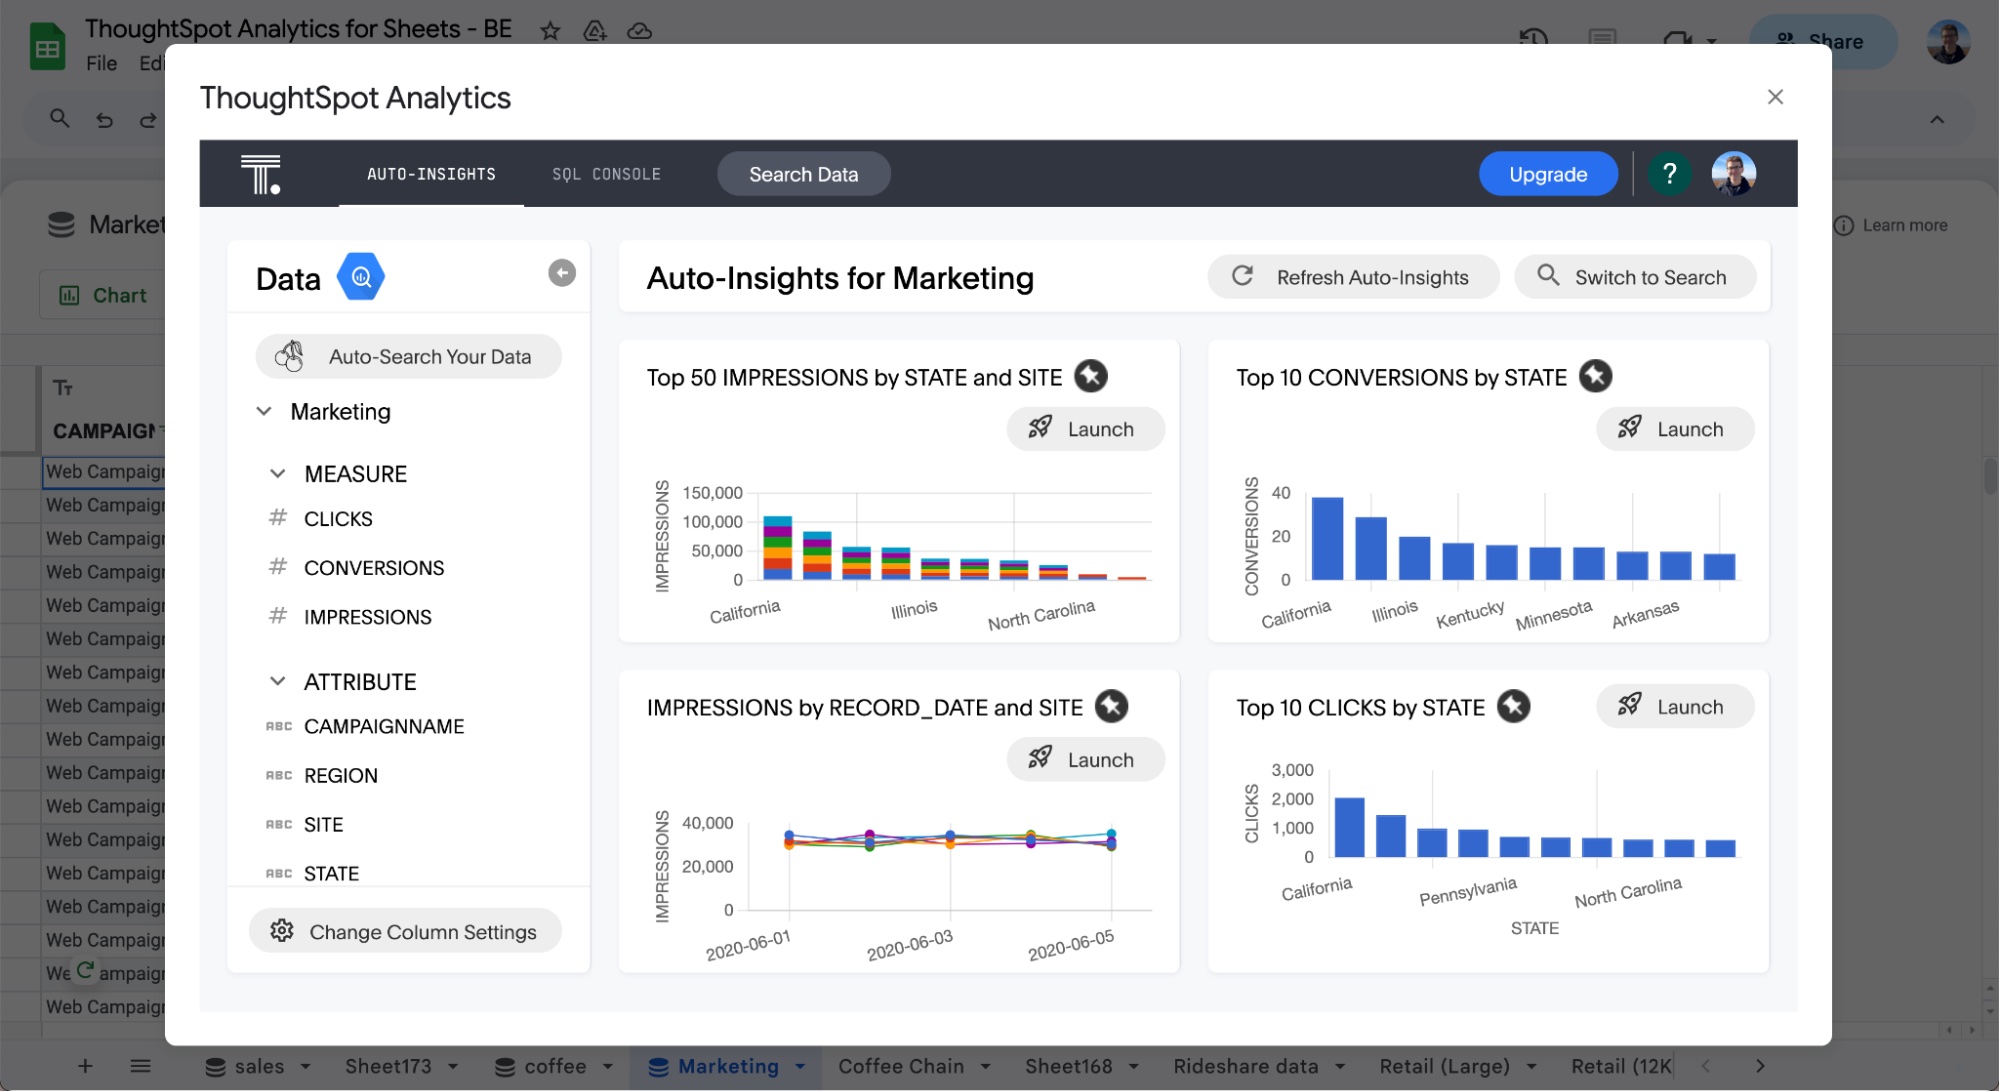The height and width of the screenshot is (1092, 1999).
Task: Click the Google Sheets app icon
Action: point(47,46)
